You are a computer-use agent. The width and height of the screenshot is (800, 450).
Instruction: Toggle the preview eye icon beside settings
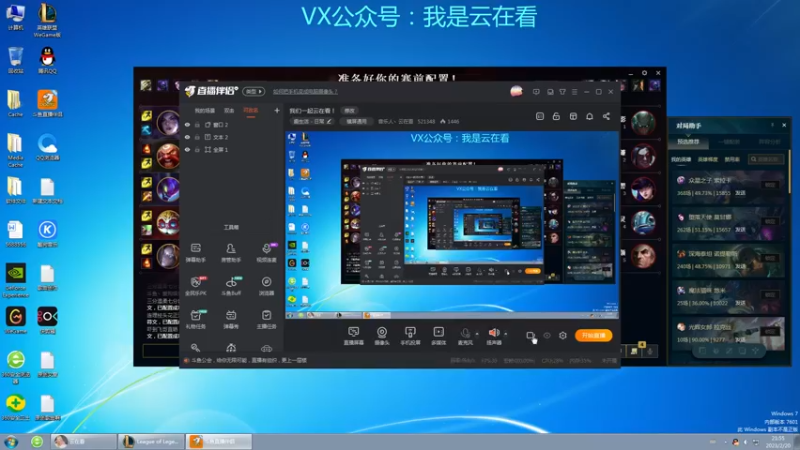[547, 335]
